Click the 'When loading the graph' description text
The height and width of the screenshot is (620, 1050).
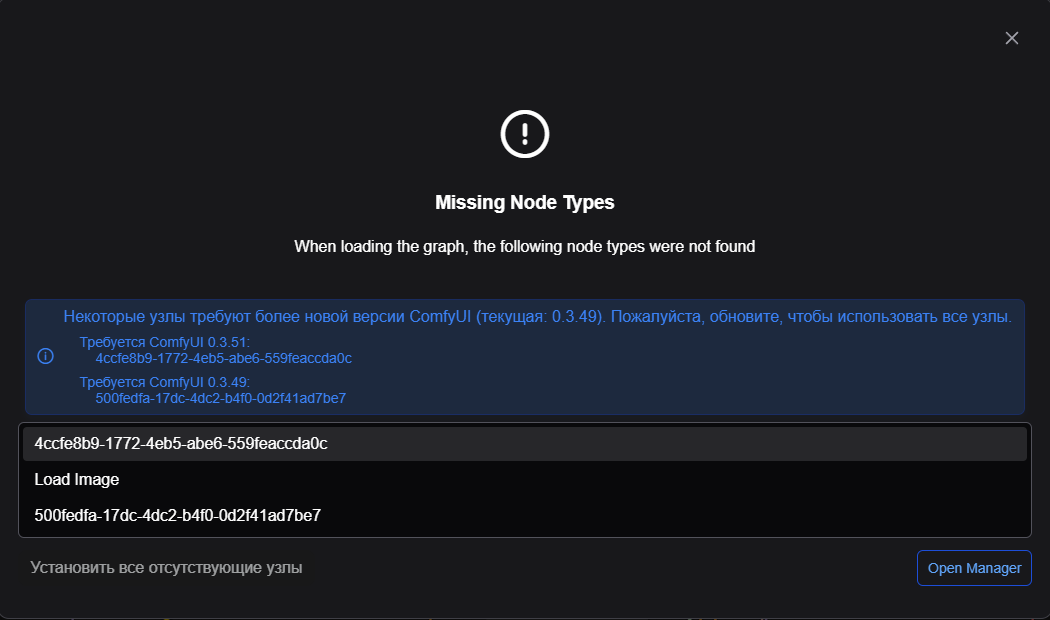click(x=525, y=246)
